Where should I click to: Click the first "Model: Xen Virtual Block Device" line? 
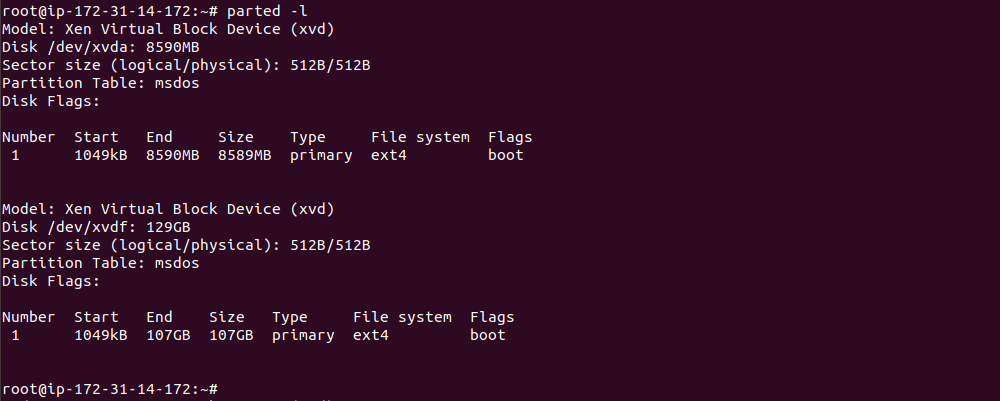168,29
